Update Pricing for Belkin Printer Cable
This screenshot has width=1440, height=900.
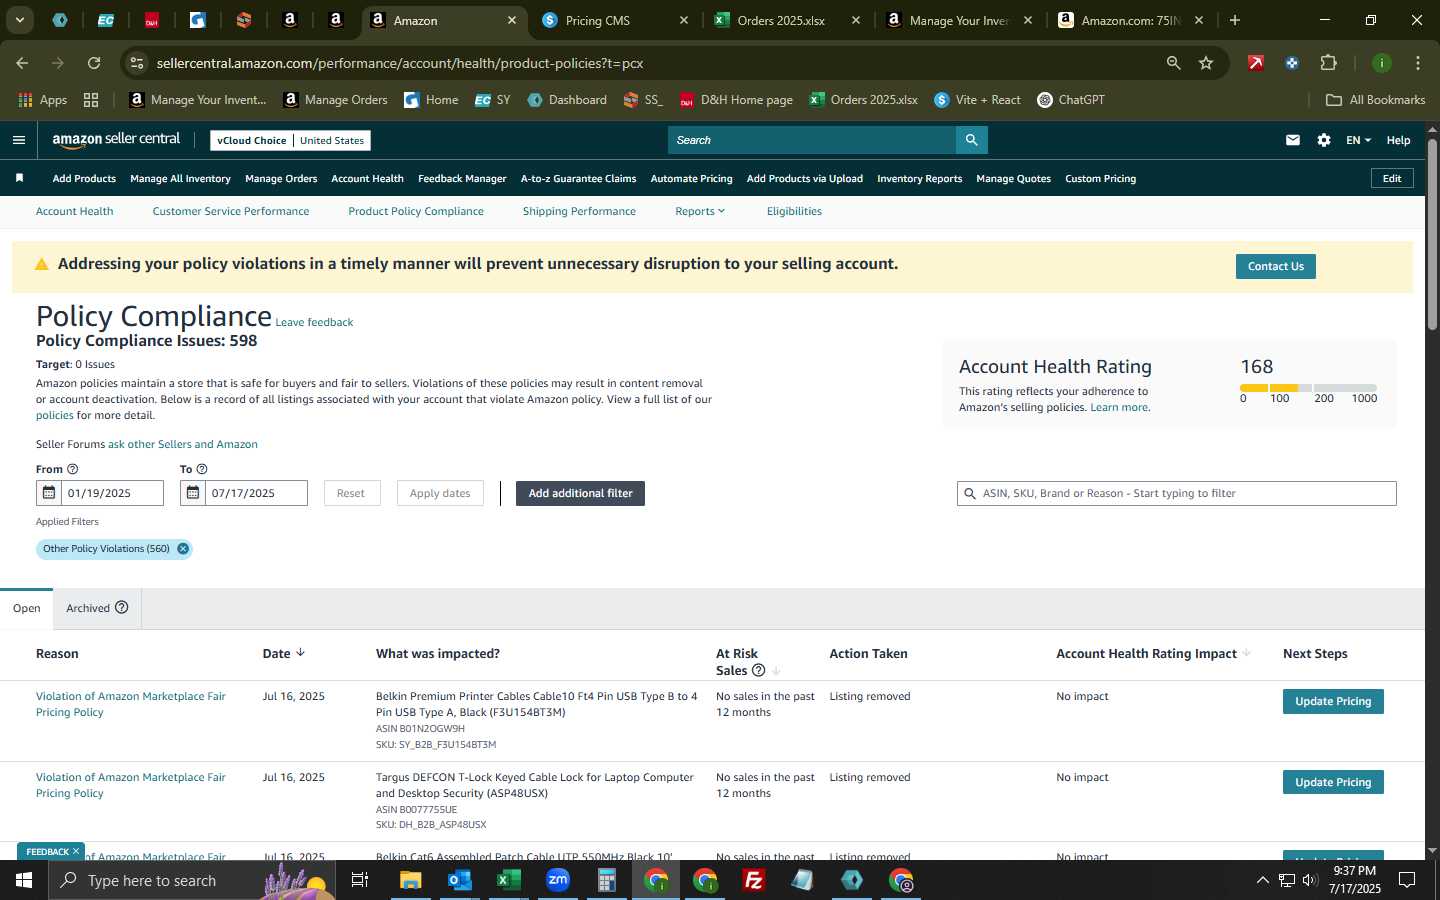pyautogui.click(x=1333, y=701)
